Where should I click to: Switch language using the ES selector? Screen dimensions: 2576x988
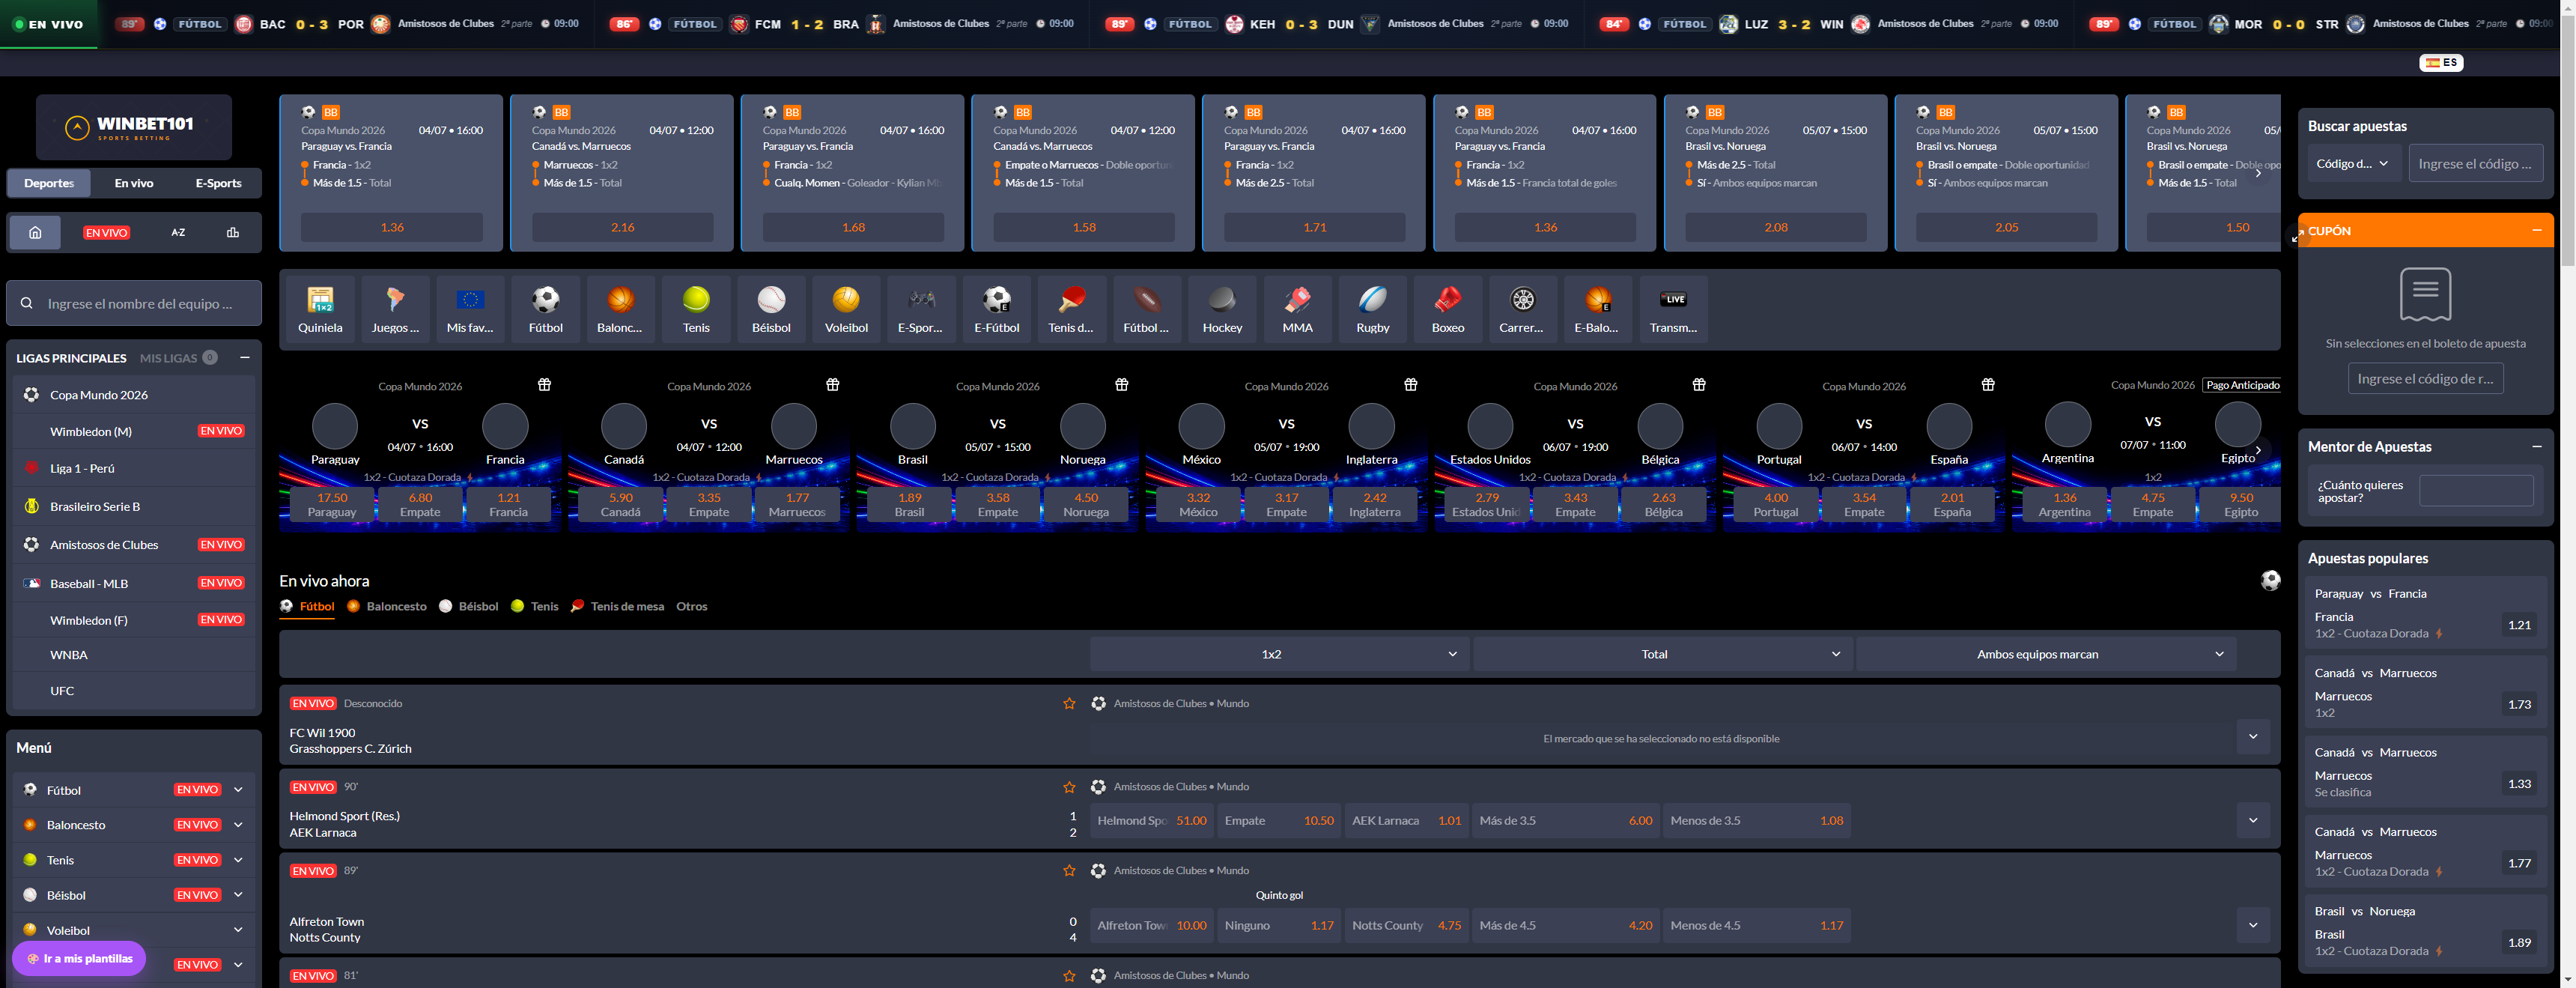point(2441,62)
